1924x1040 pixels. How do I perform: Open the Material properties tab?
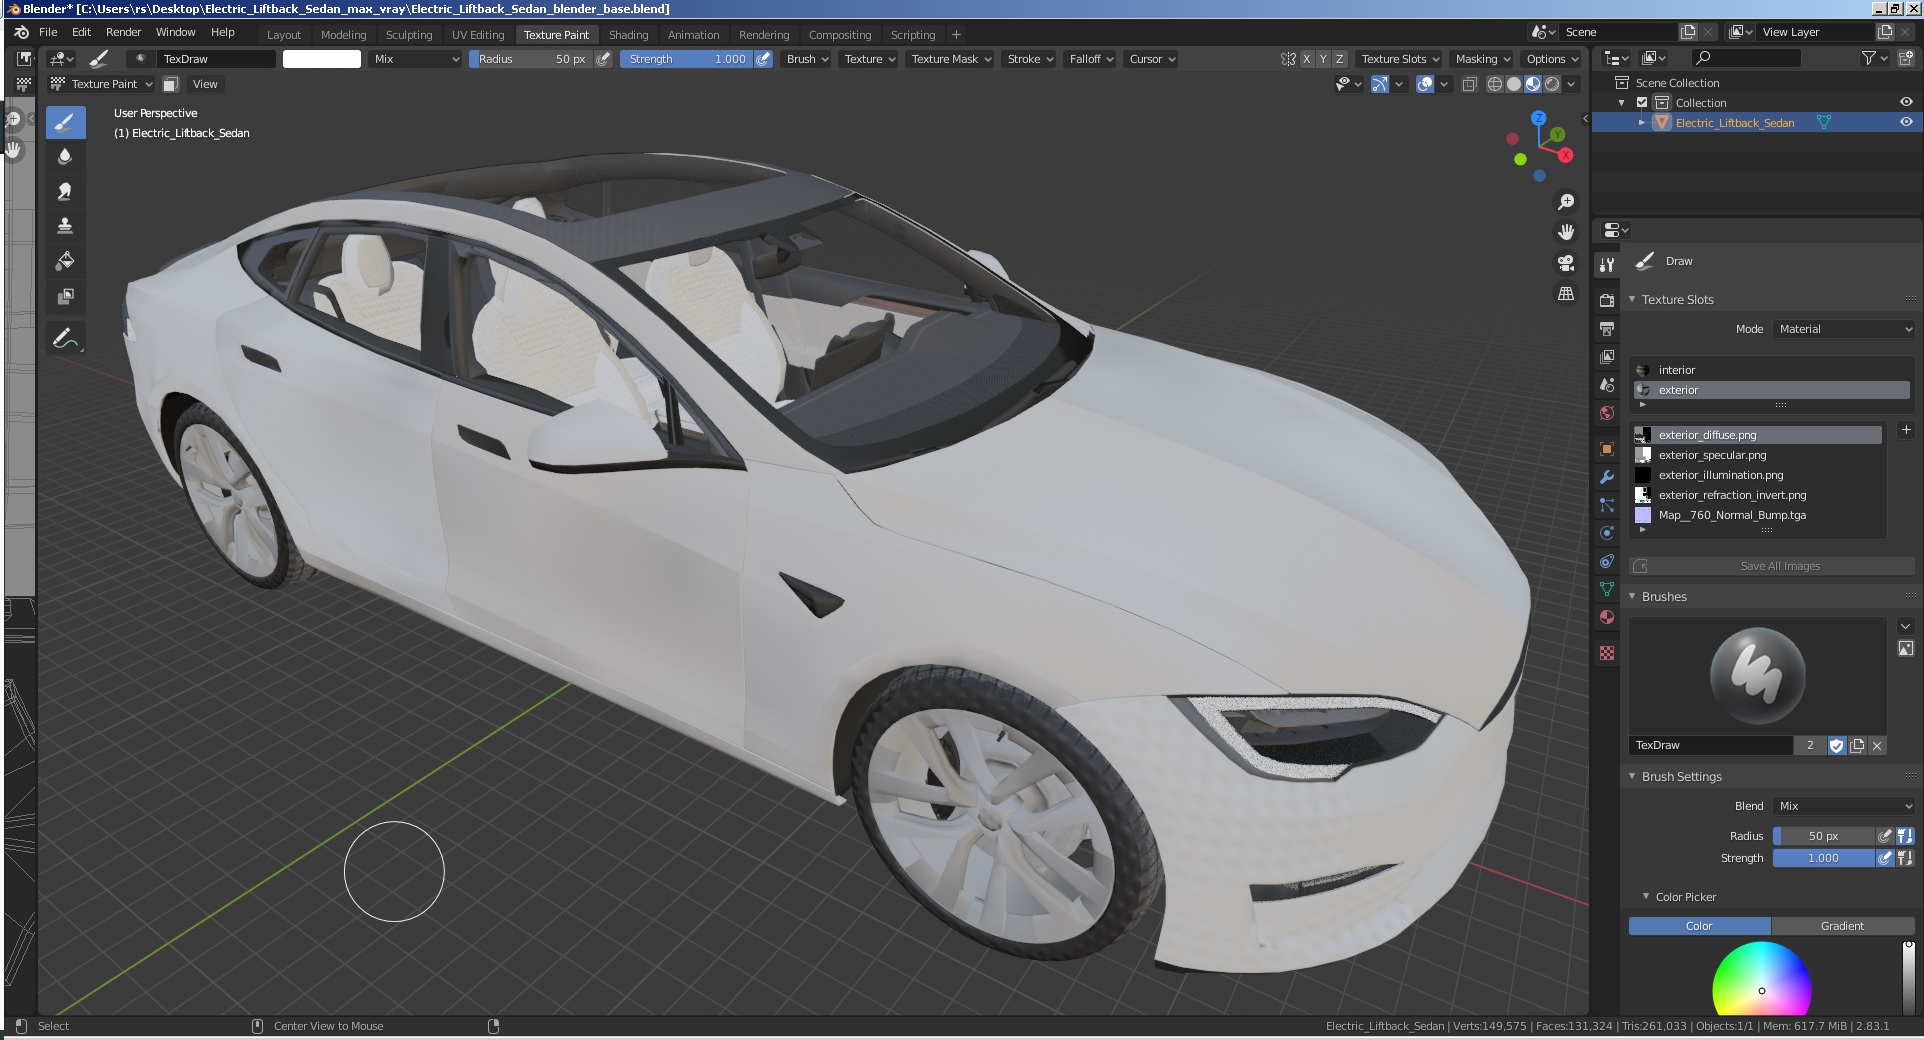click(x=1607, y=617)
